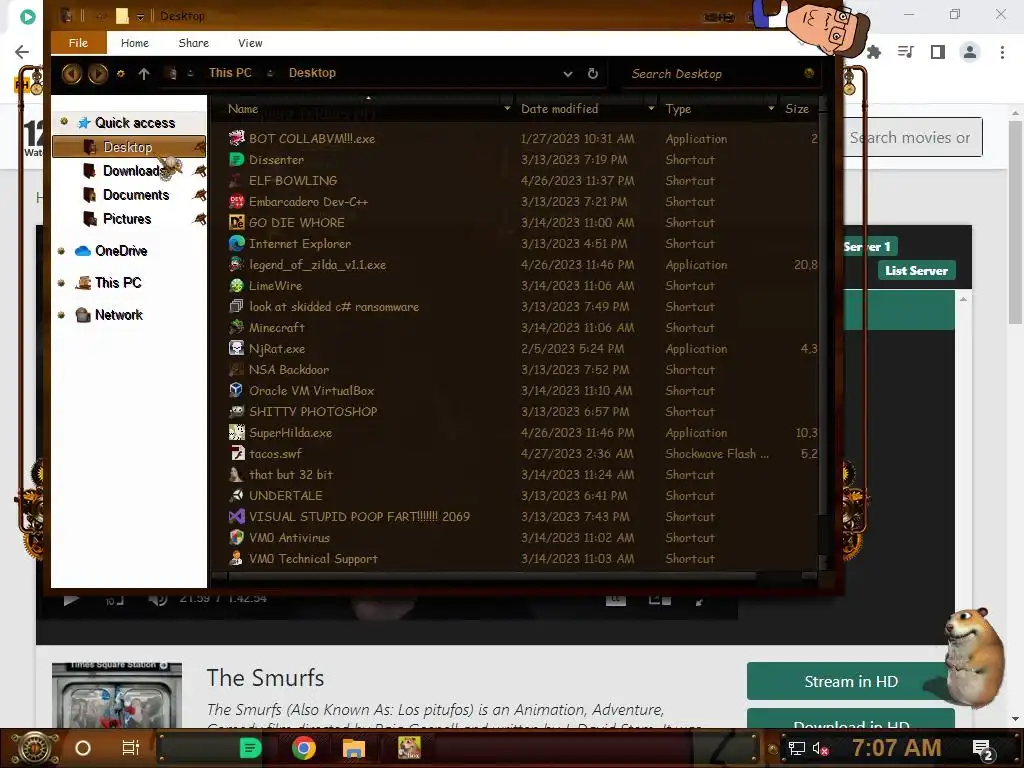1024x768 pixels.
Task: Select the SuperHilda.exe icon
Action: coord(236,432)
